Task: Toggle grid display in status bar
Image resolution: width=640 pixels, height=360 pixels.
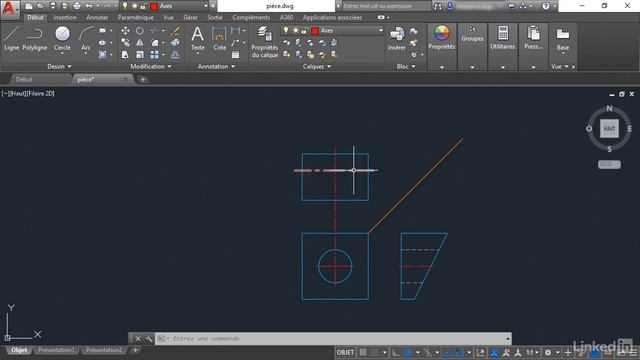Action: [x=362, y=352]
